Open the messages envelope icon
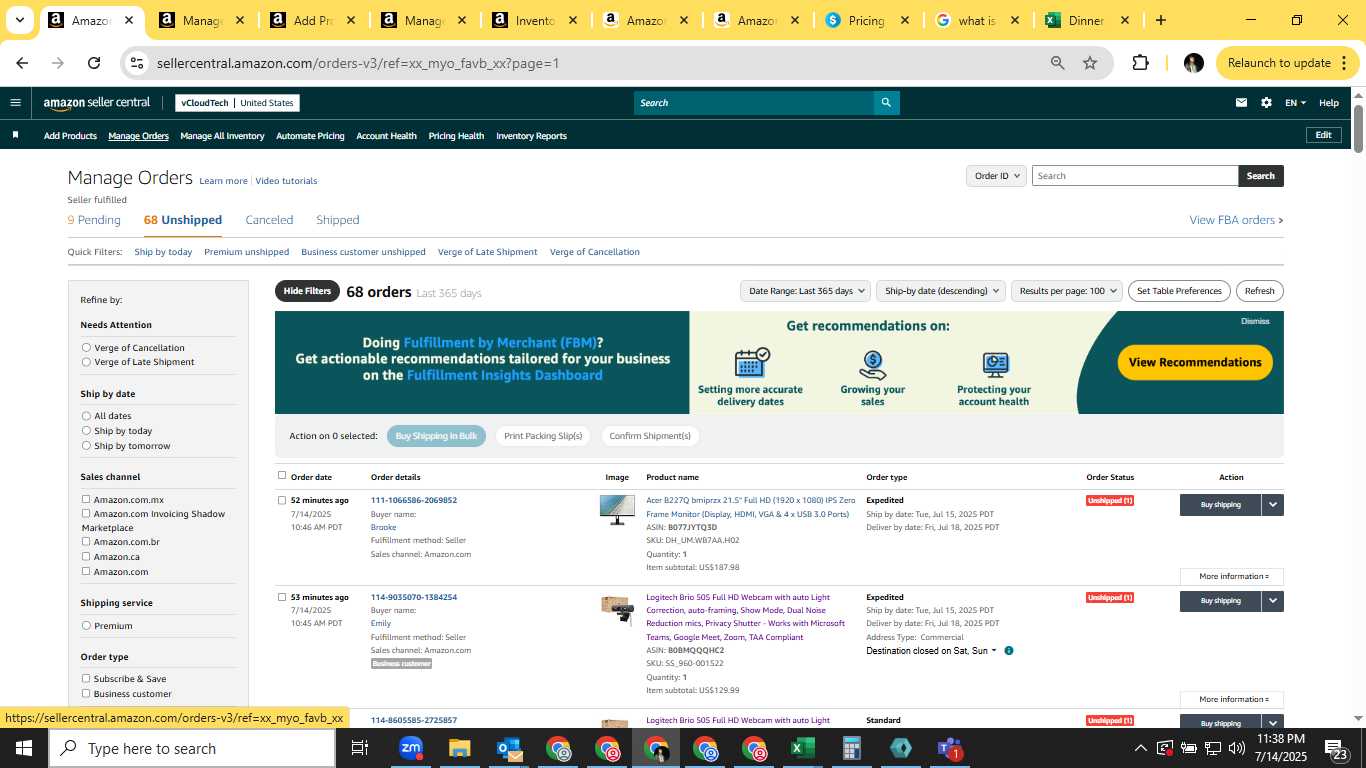Screen dimensions: 1366x768 click(x=1241, y=102)
